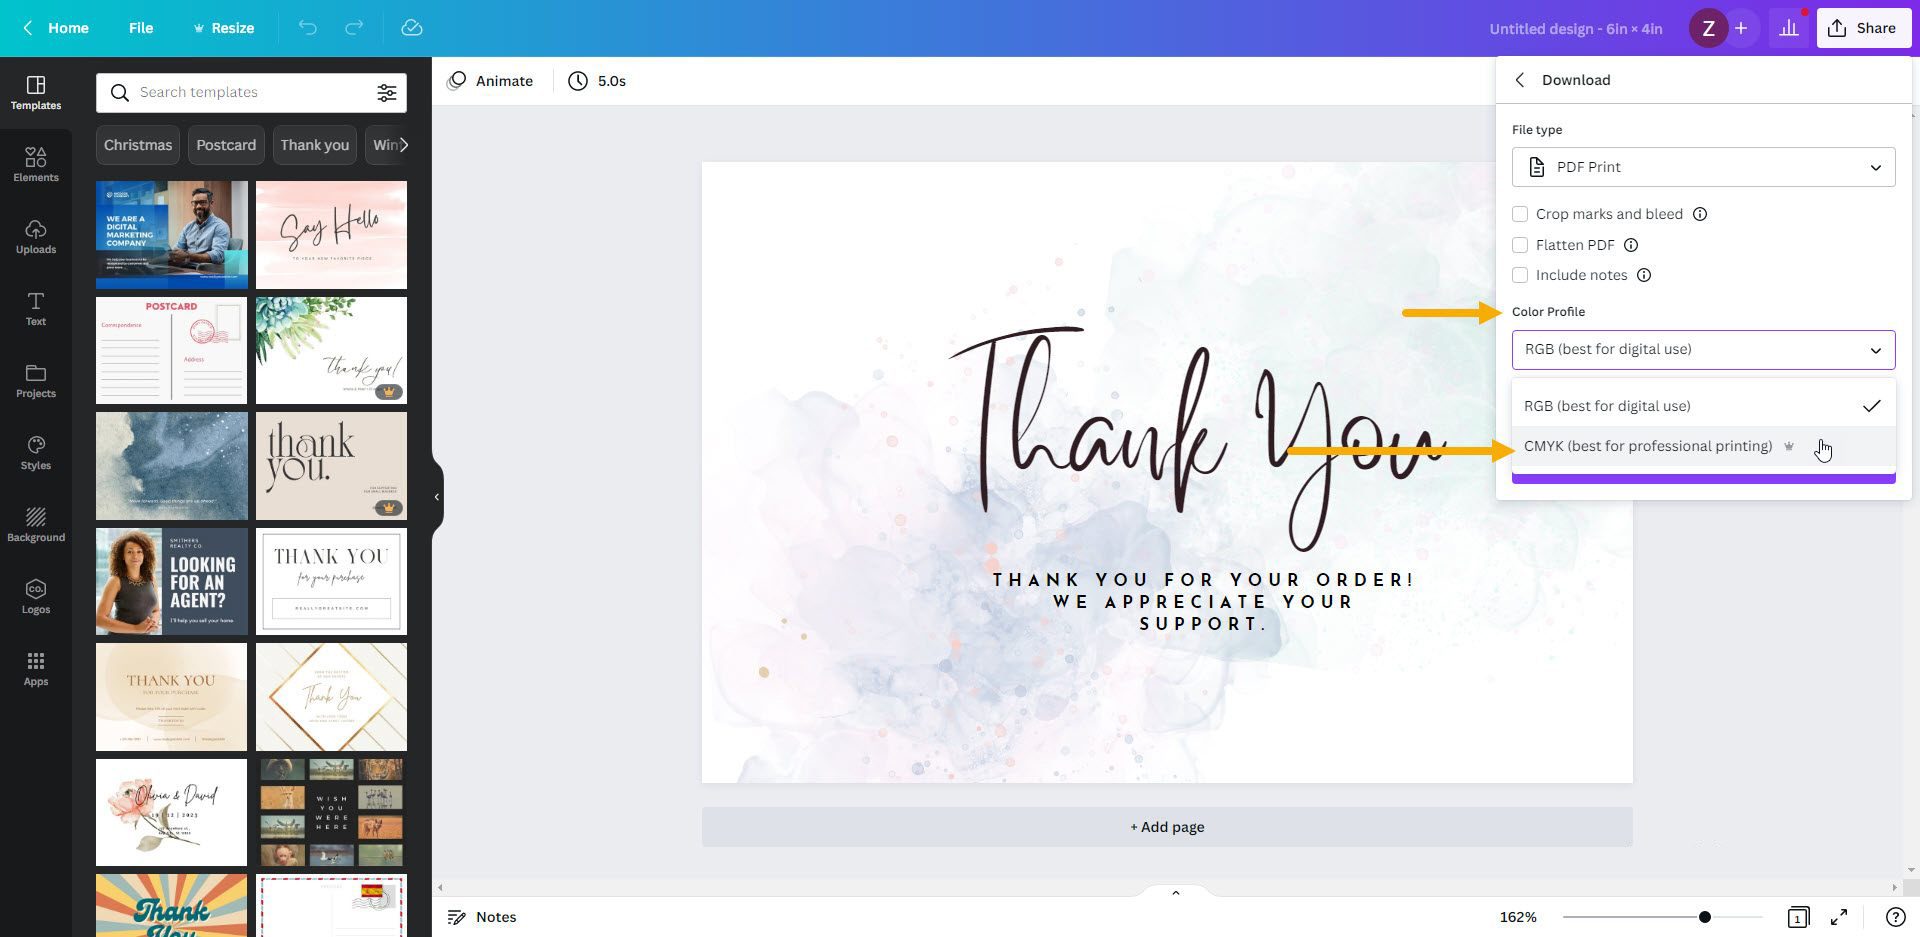
Task: Open the Background panel
Action: (36, 523)
